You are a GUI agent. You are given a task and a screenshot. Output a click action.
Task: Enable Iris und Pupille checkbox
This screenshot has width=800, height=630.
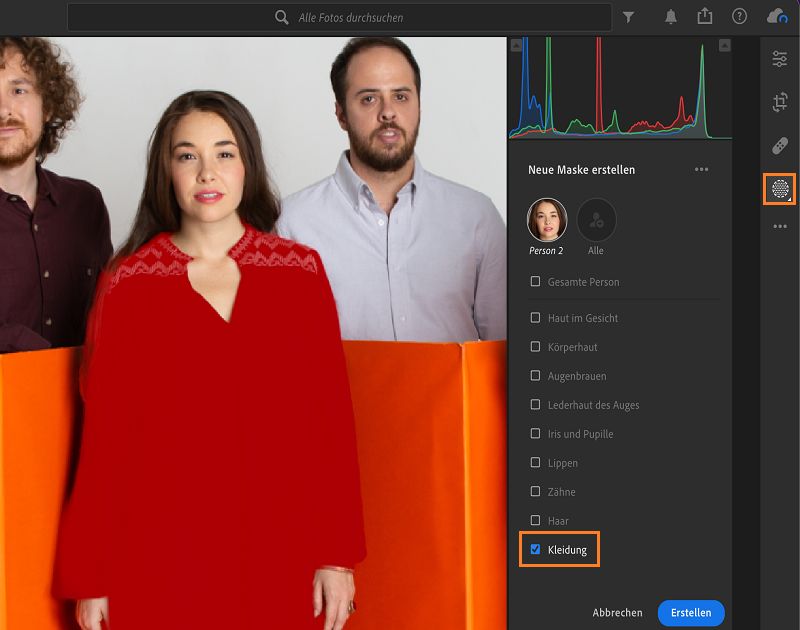click(535, 434)
